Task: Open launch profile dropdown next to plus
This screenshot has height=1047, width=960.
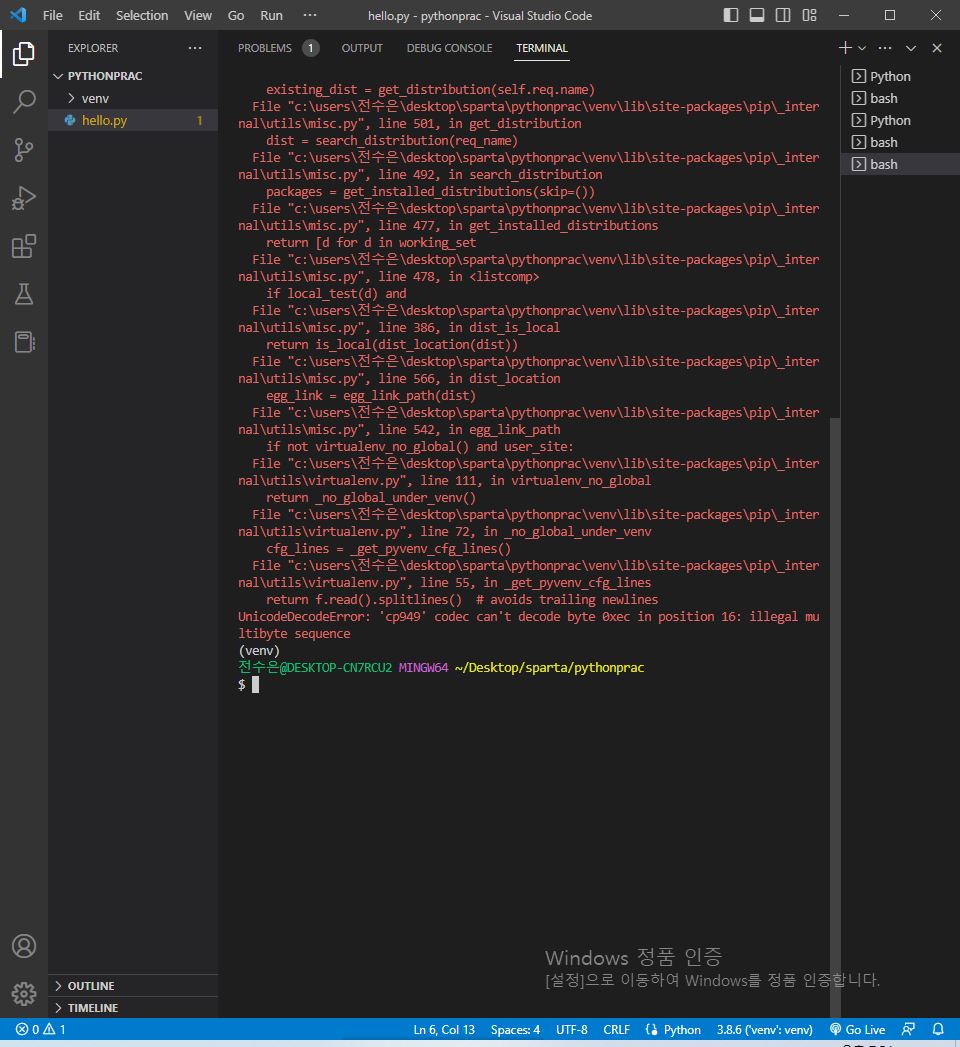Action: (862, 48)
